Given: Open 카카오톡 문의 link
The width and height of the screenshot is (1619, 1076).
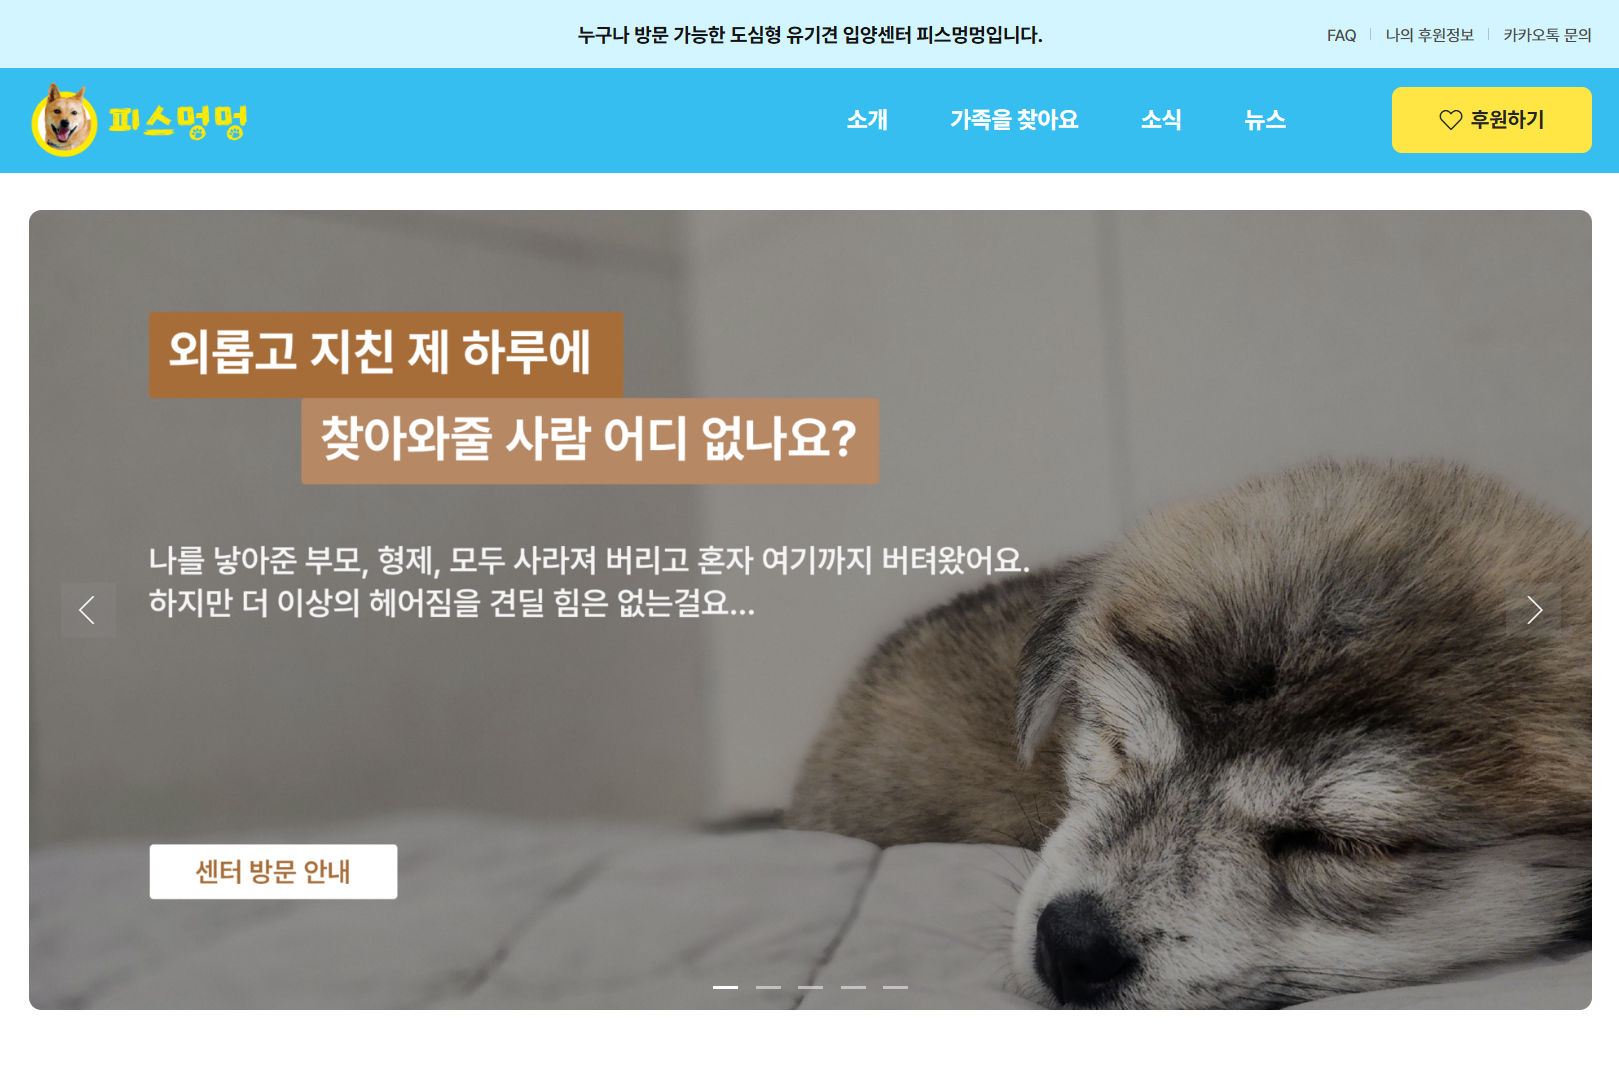Looking at the screenshot, I should click(1547, 35).
